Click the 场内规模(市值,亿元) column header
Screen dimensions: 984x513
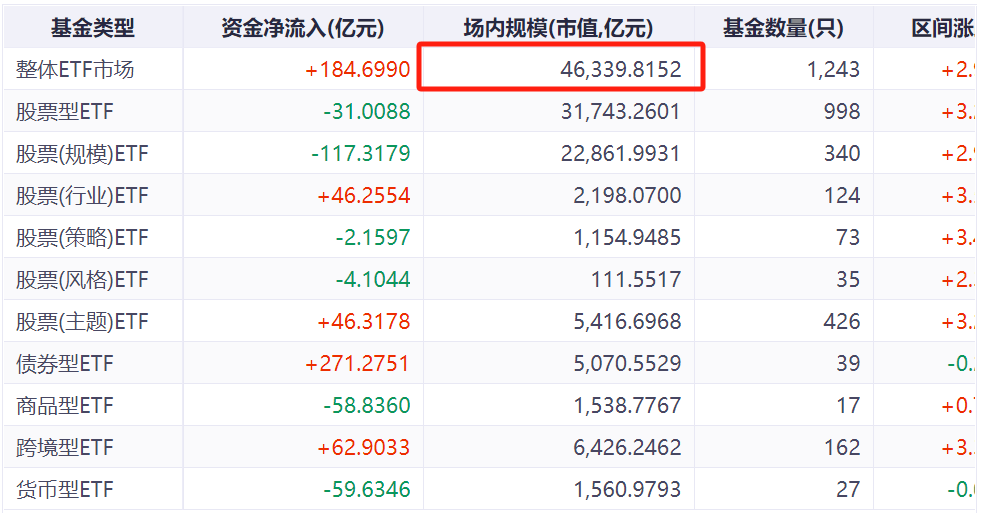click(x=558, y=28)
